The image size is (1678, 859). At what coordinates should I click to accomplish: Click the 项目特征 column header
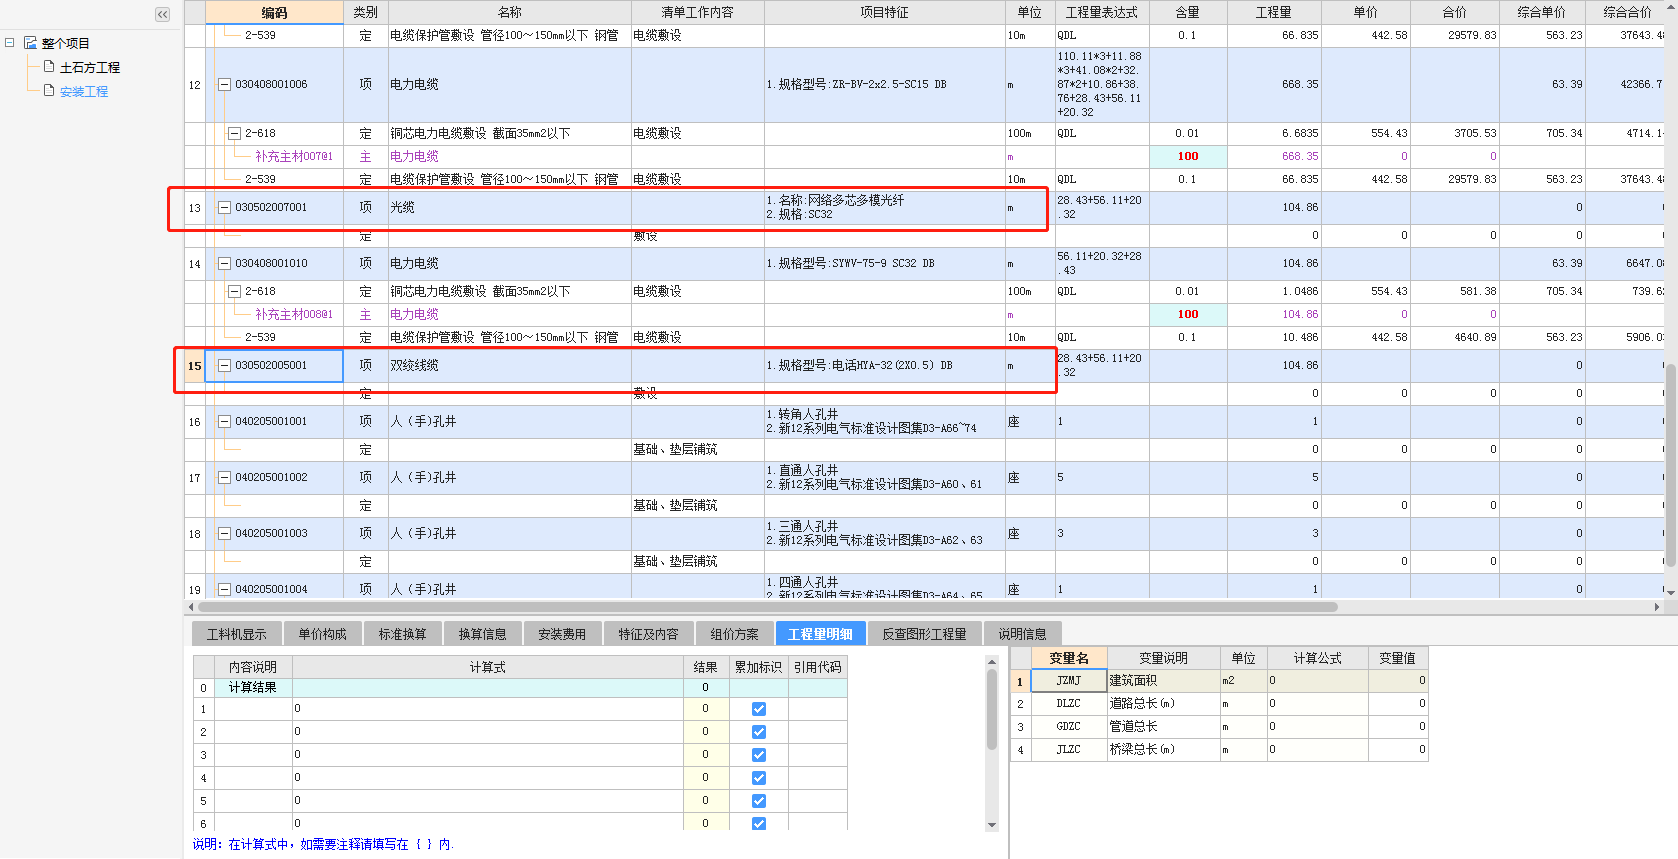point(884,12)
